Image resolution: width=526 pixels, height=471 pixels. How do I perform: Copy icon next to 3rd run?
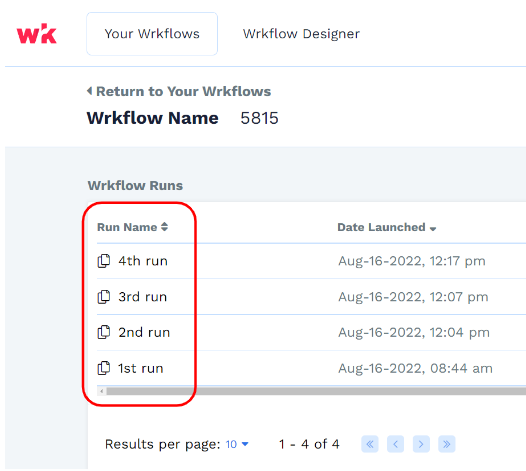pos(104,297)
